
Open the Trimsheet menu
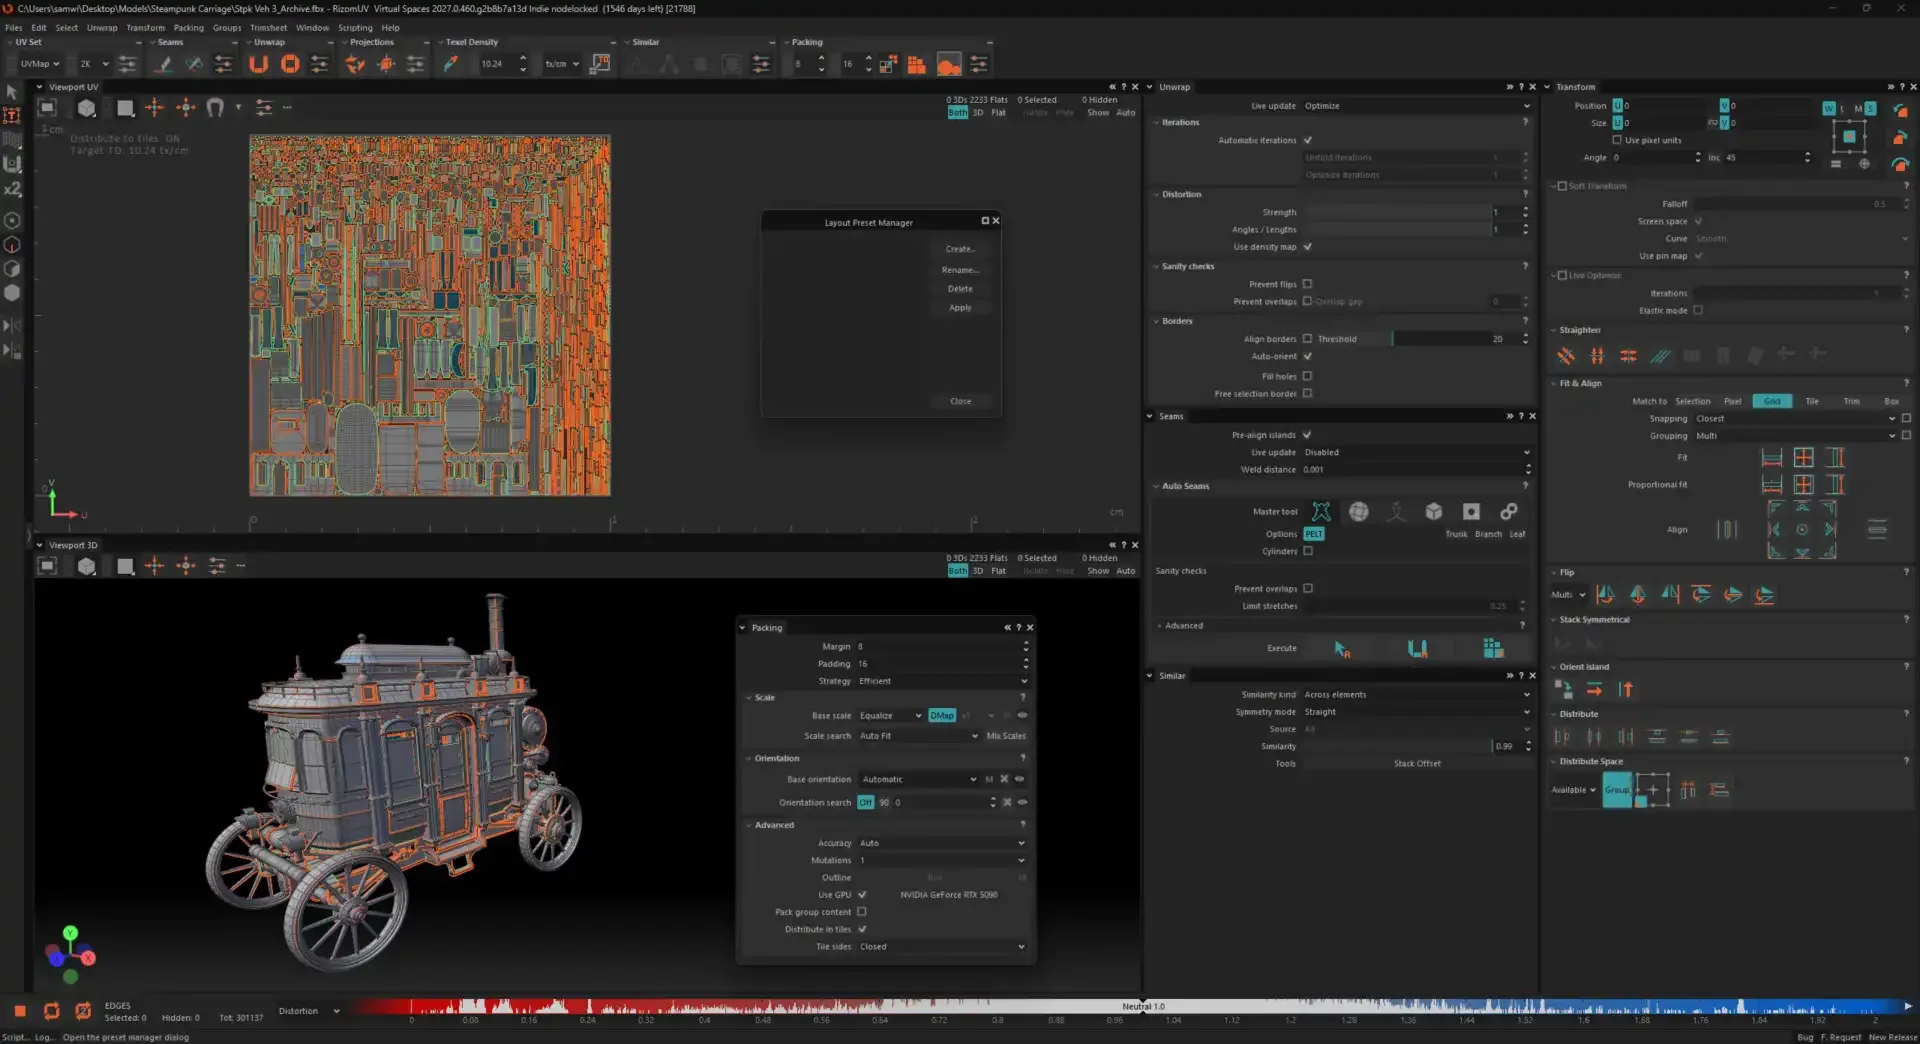268,28
